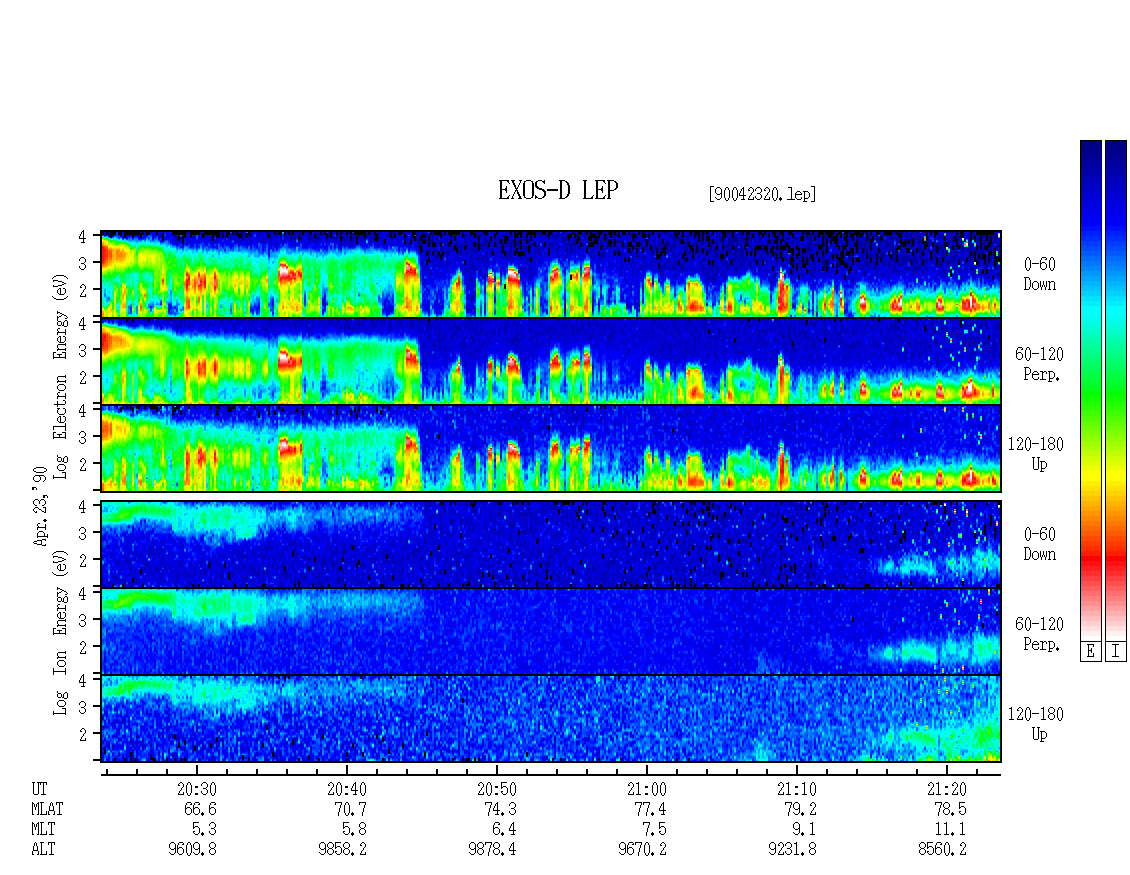The width and height of the screenshot is (1130, 875).
Task: Open the electron 60-120 Perp. spectrogram panel
Action: [x=551, y=360]
